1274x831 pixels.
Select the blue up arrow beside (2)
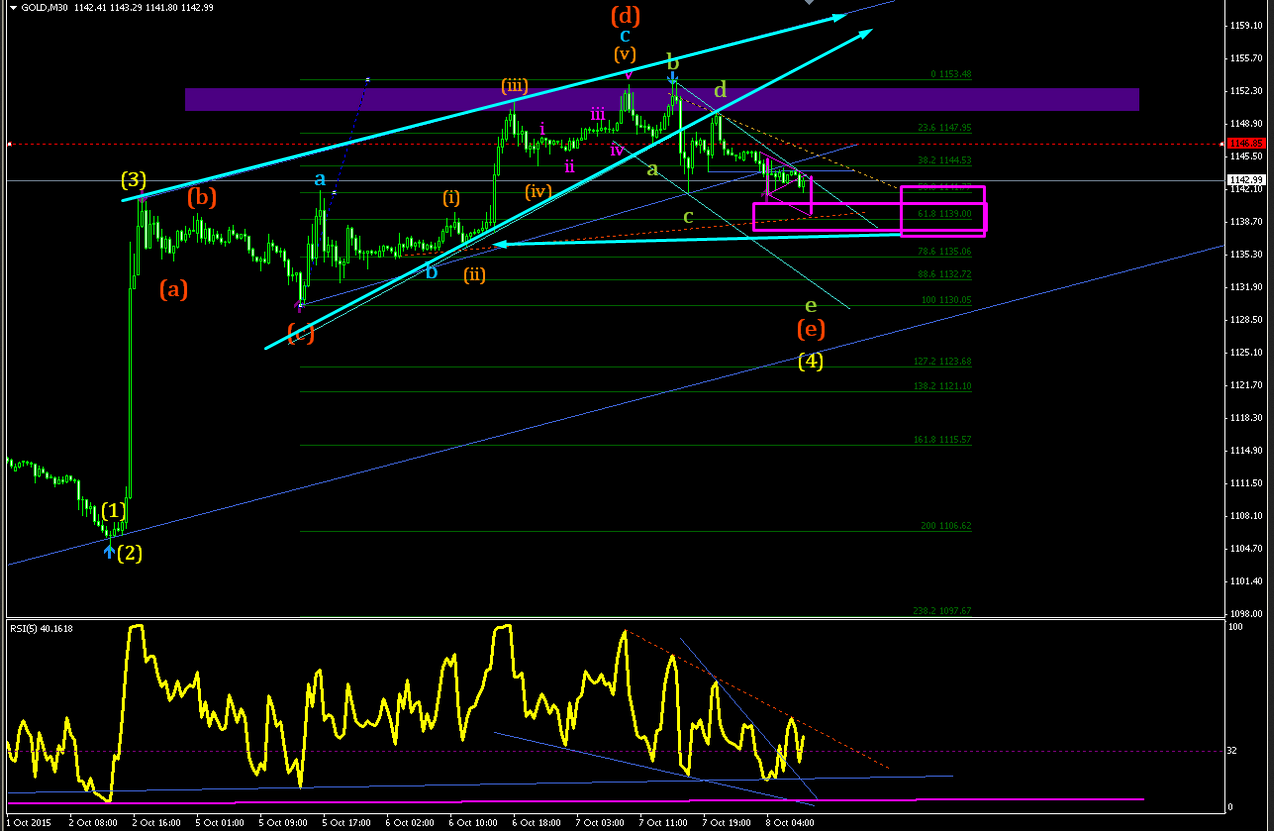coord(110,550)
